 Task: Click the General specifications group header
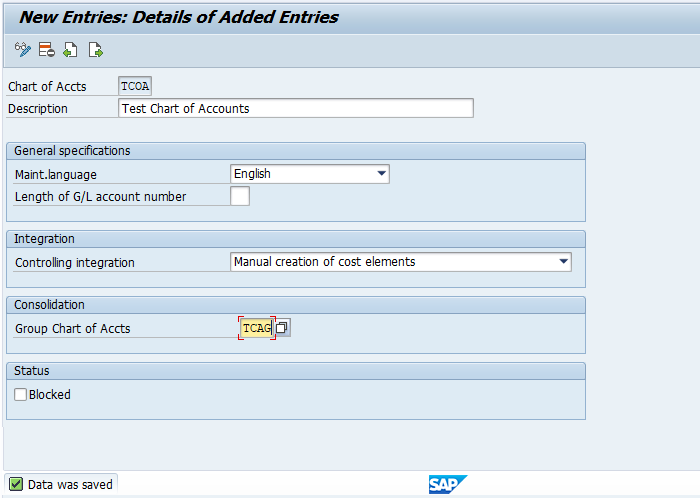coord(72,151)
